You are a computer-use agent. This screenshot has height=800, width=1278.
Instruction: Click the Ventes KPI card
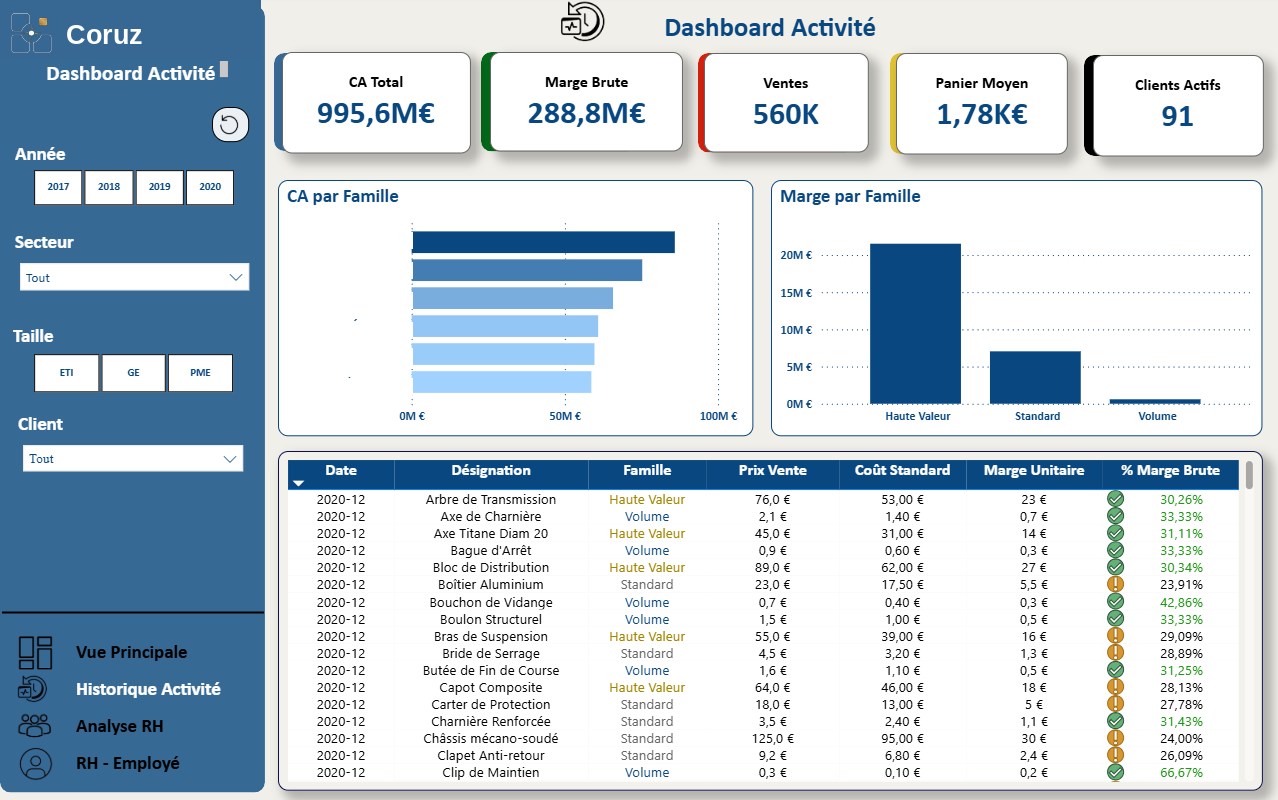(x=785, y=102)
